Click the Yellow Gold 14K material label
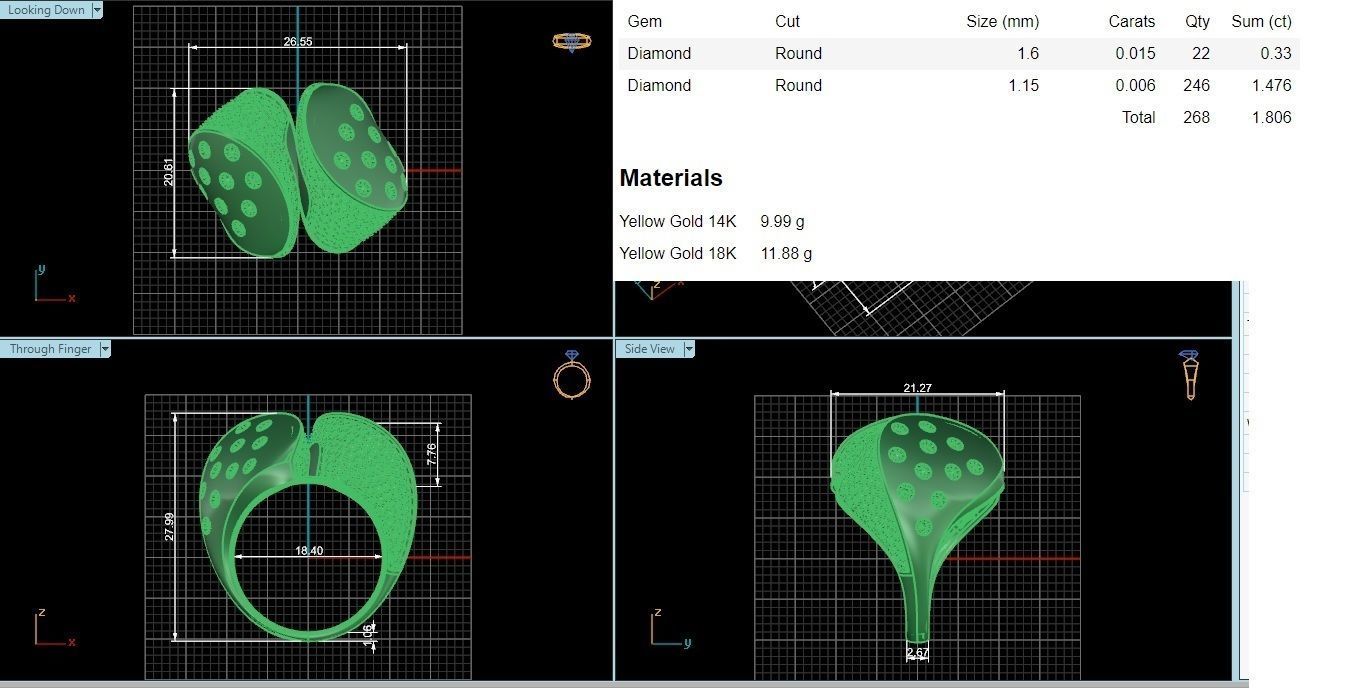 [678, 221]
